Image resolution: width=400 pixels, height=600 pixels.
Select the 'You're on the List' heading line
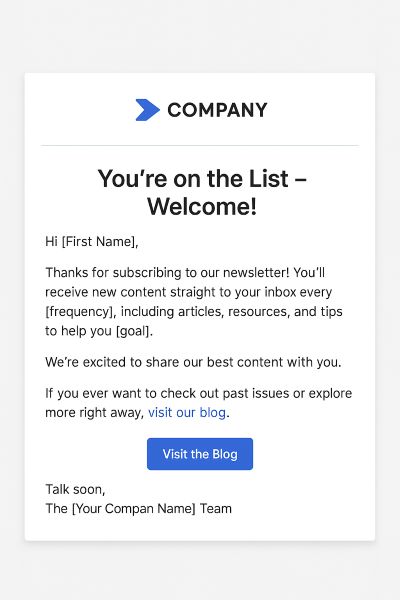202,179
